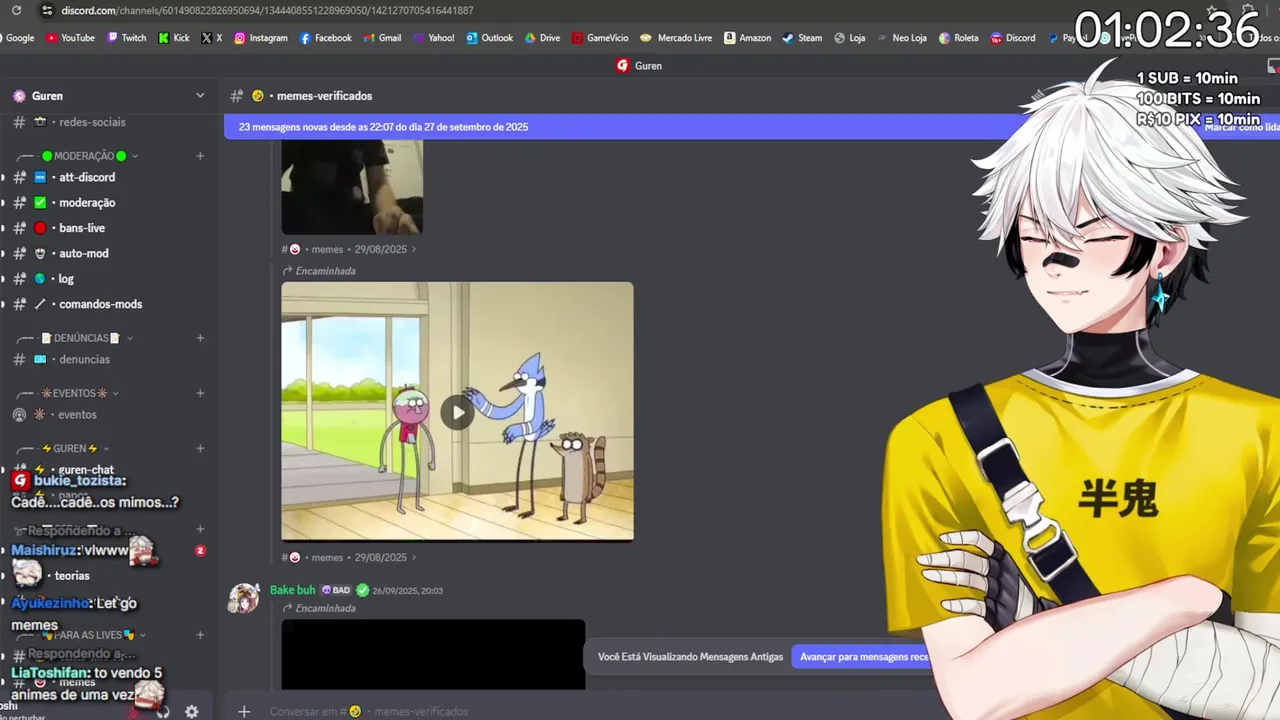Collapse the DENÚNCIAS category
The width and height of the screenshot is (1280, 720).
(88, 338)
